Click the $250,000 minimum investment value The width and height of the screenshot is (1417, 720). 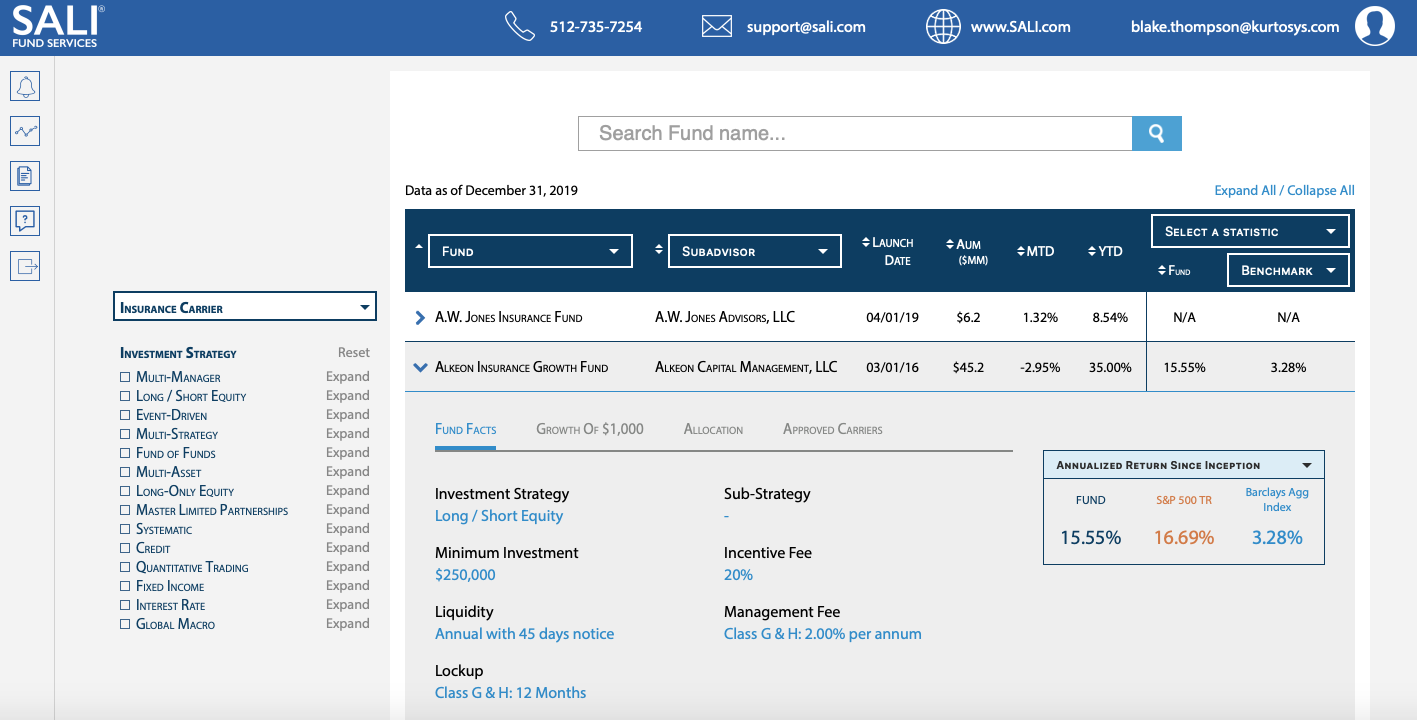pyautogui.click(x=465, y=575)
